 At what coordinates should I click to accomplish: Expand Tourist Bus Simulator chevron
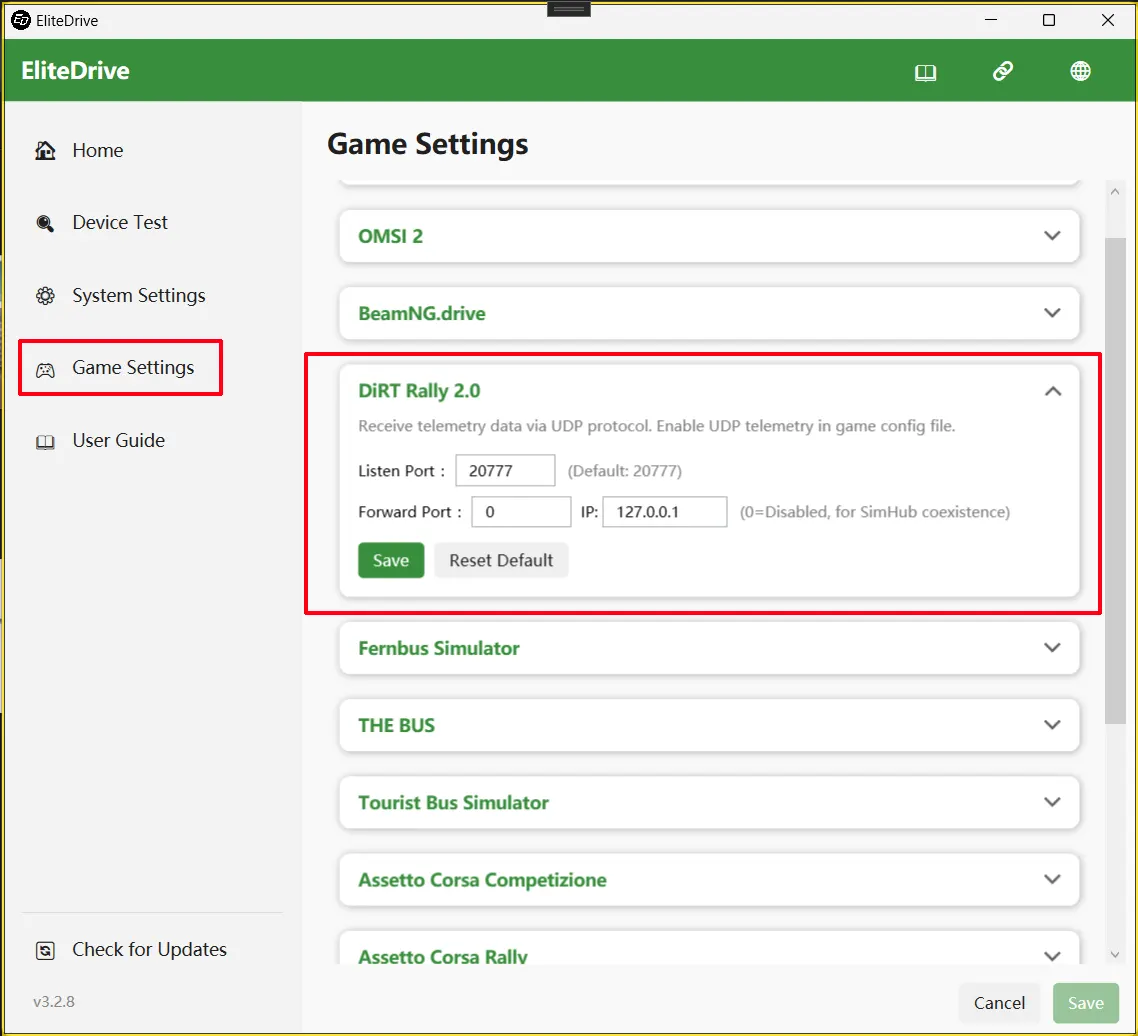(1052, 802)
